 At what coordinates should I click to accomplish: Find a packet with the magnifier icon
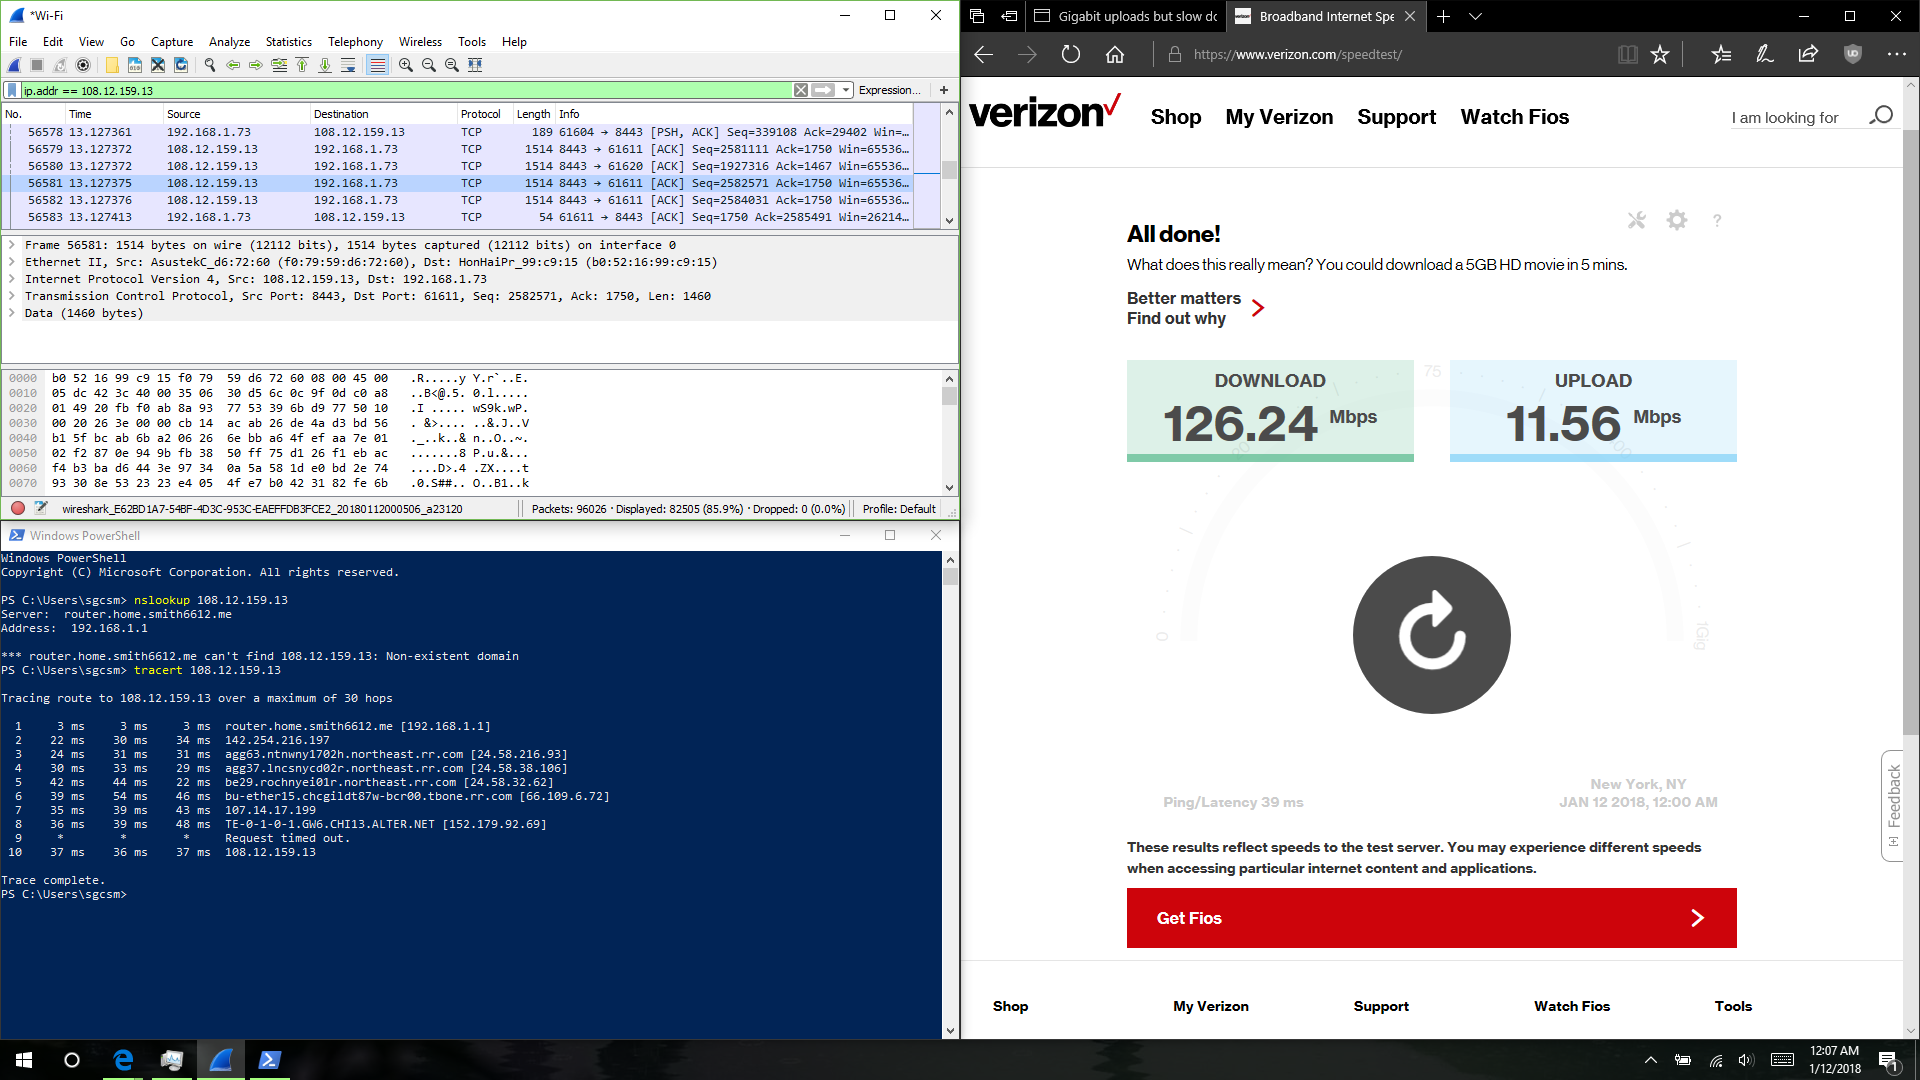click(x=210, y=65)
